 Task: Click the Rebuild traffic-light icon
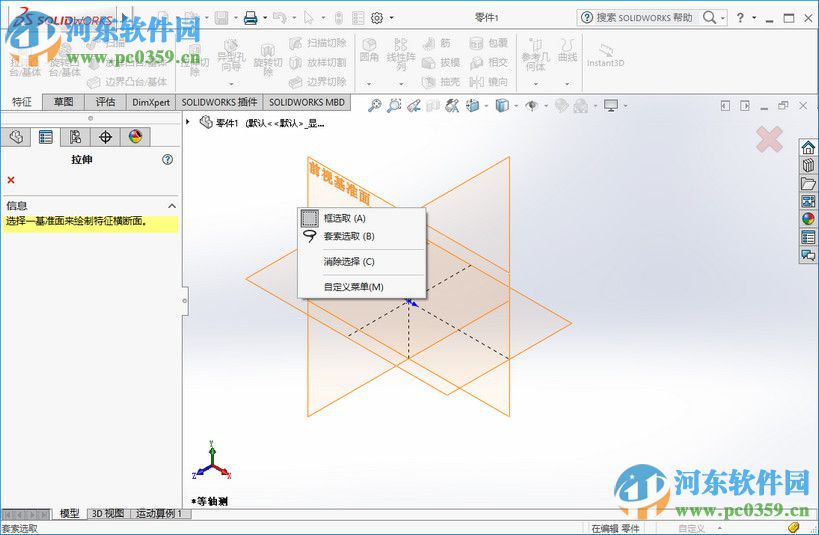coord(338,18)
